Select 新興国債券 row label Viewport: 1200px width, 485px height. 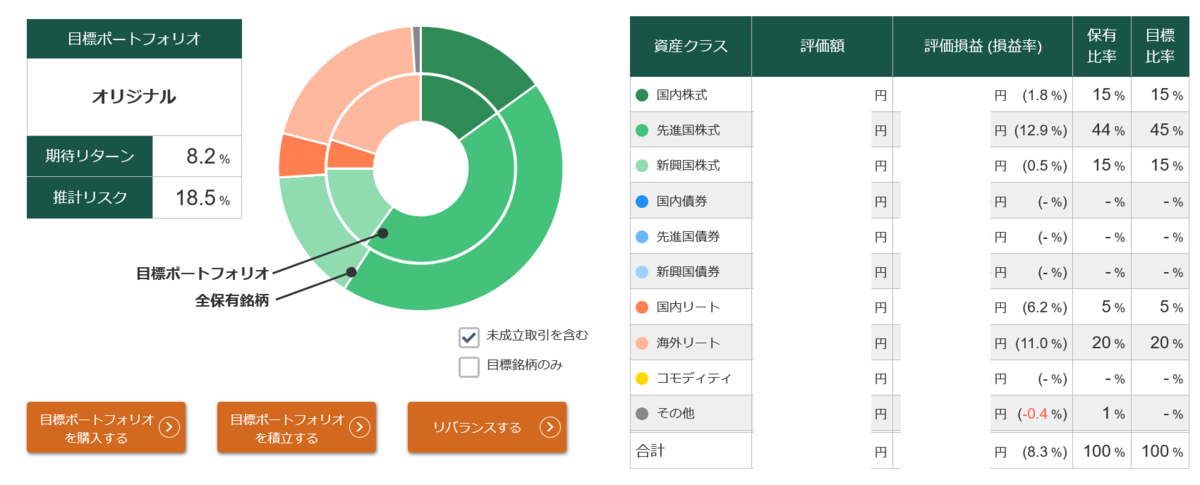click(x=688, y=272)
